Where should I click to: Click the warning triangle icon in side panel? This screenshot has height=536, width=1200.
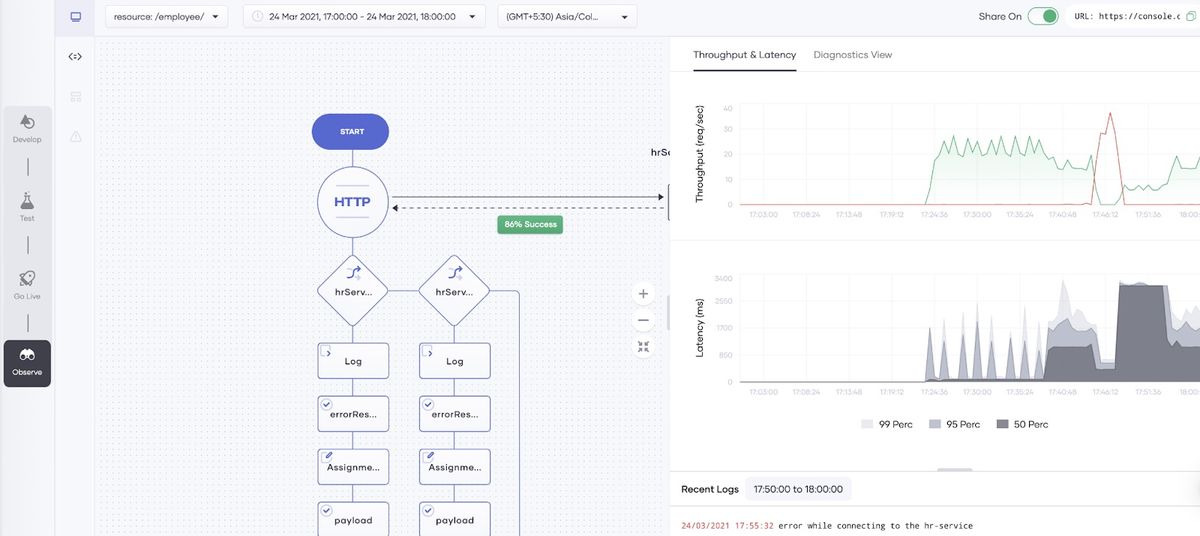(x=75, y=136)
